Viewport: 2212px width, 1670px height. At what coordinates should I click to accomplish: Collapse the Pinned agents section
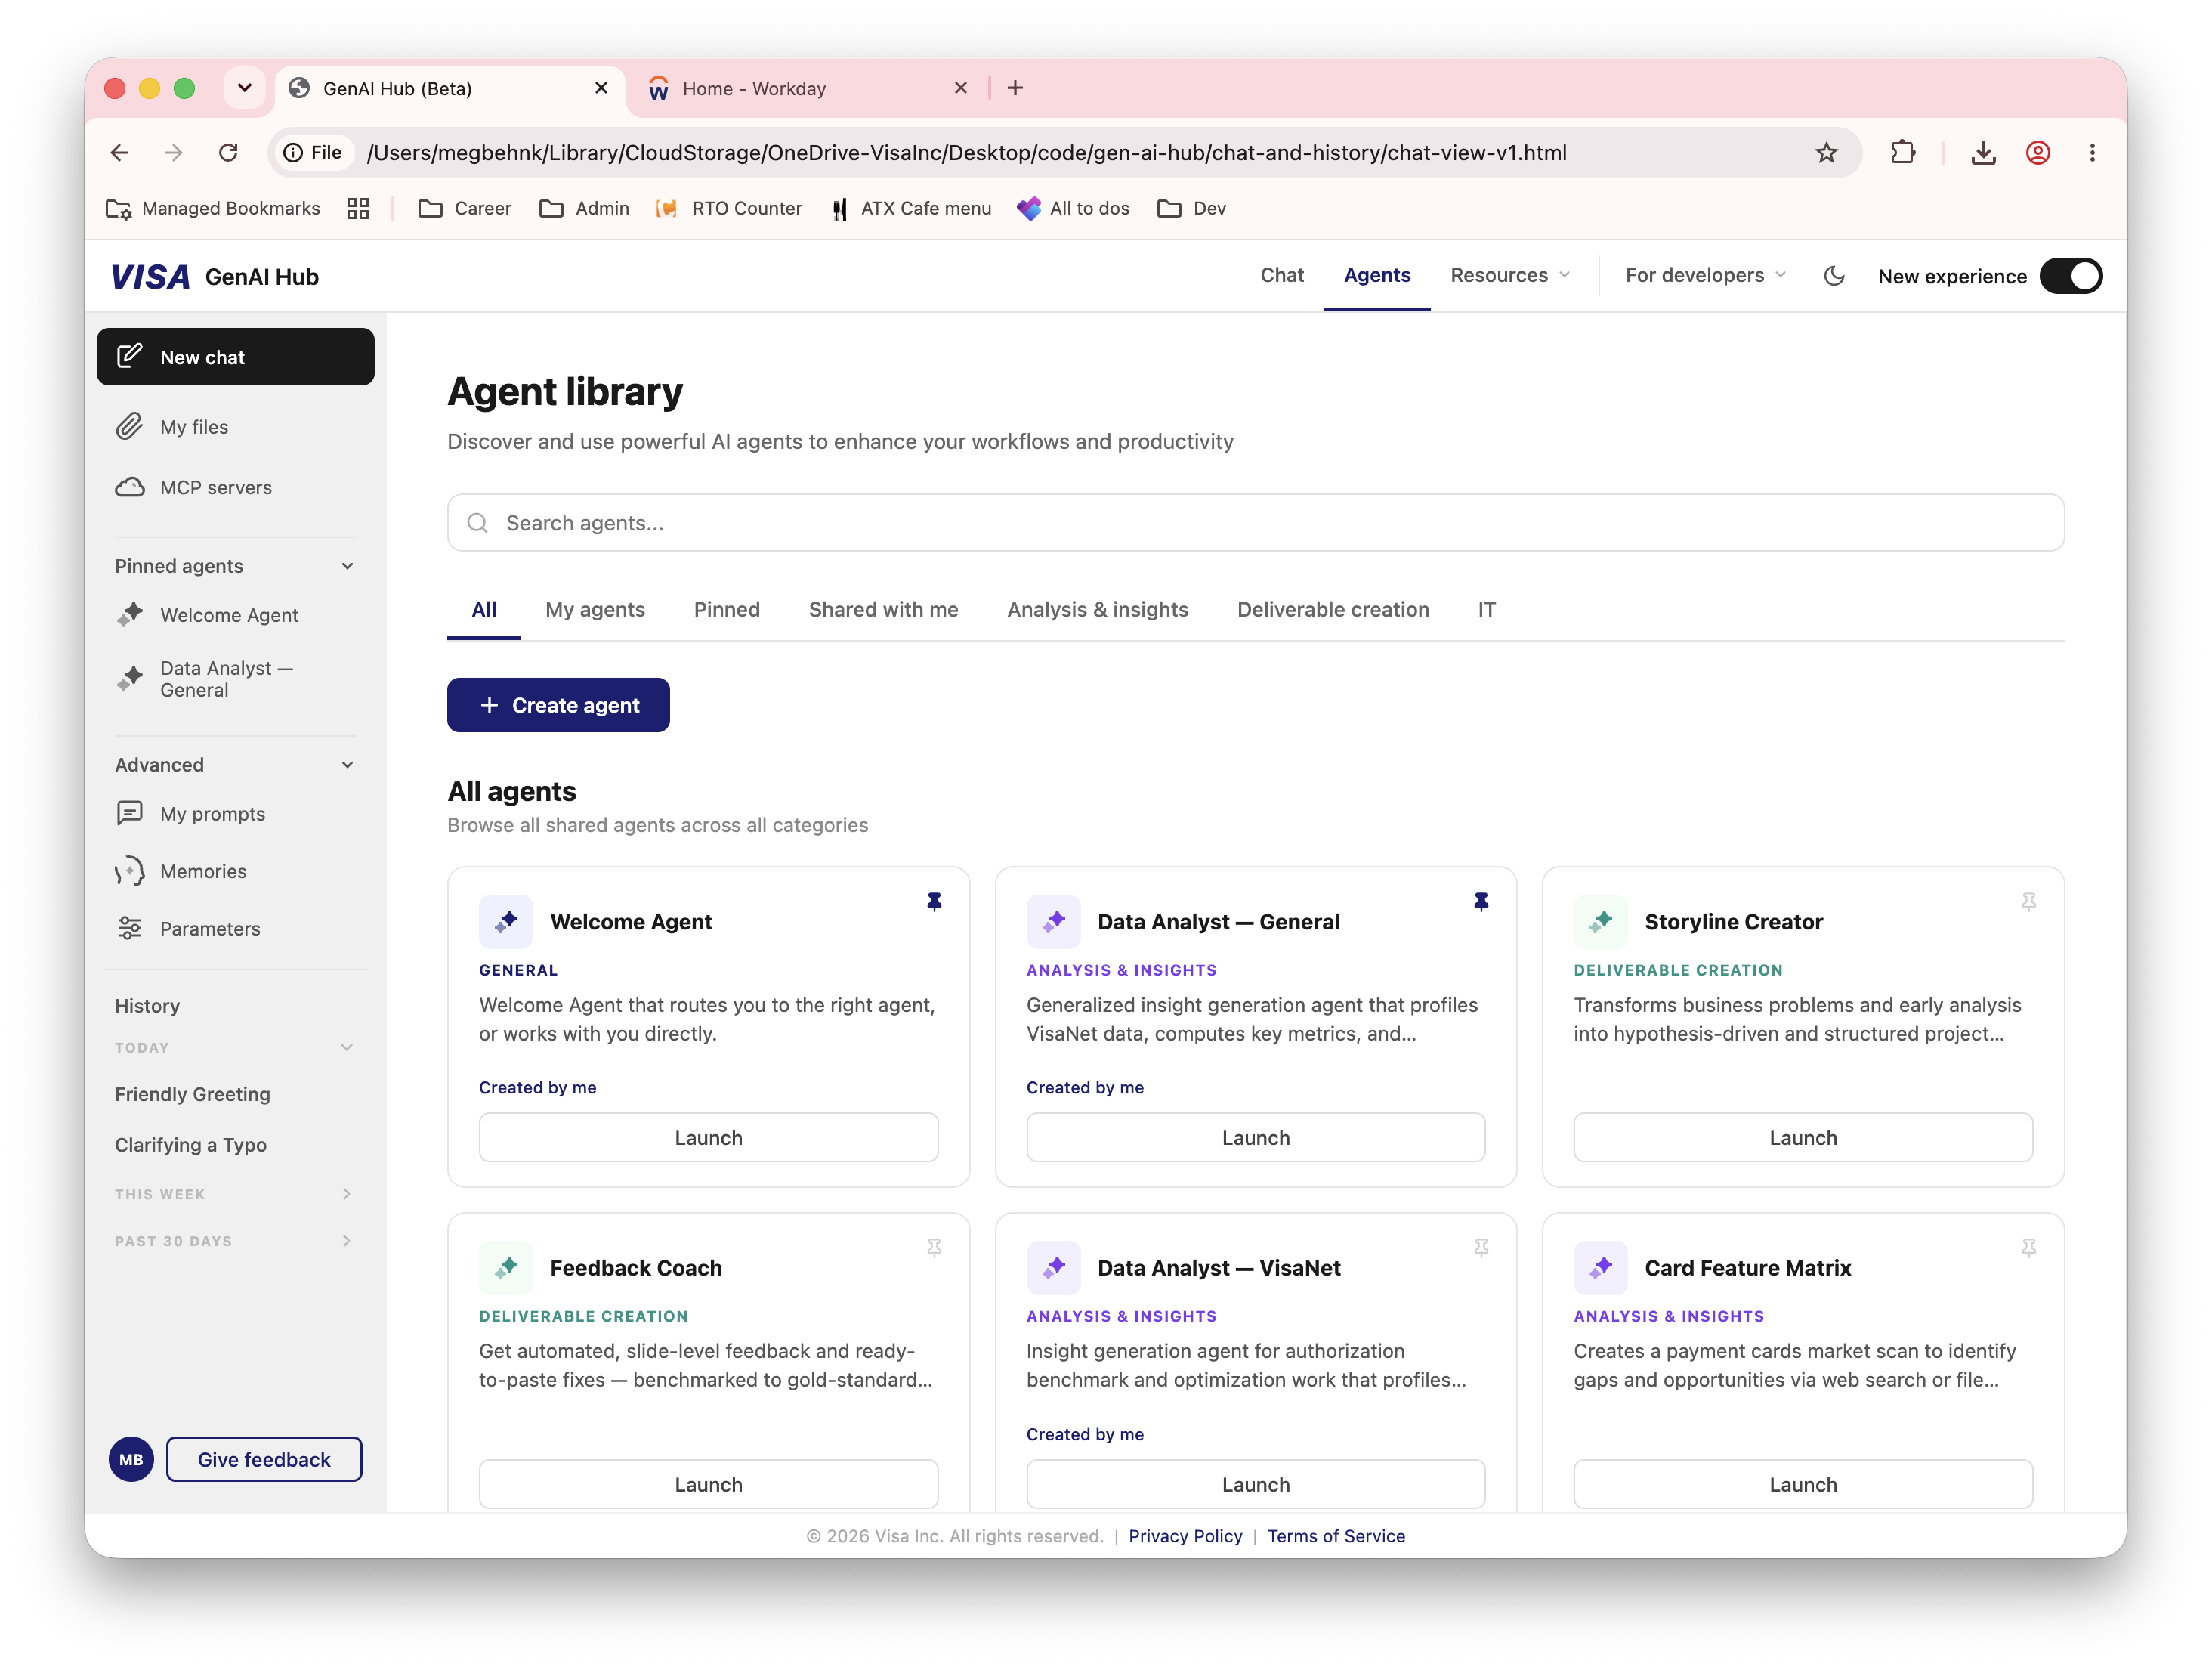point(347,566)
